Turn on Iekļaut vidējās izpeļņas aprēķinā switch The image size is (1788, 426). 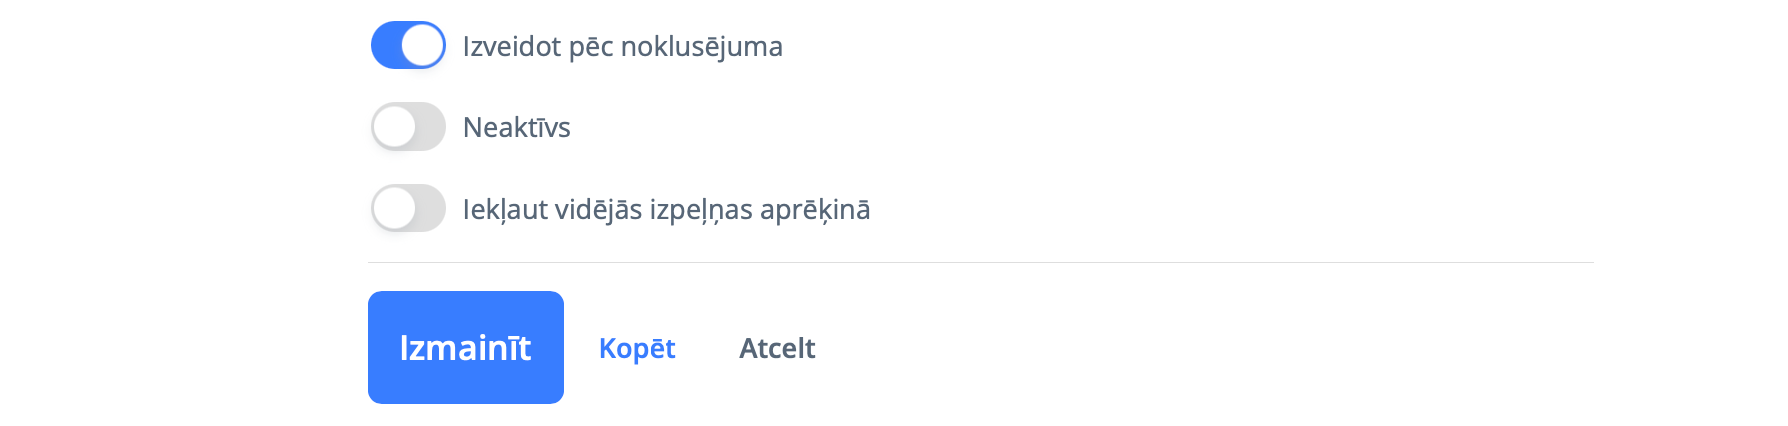(x=408, y=209)
